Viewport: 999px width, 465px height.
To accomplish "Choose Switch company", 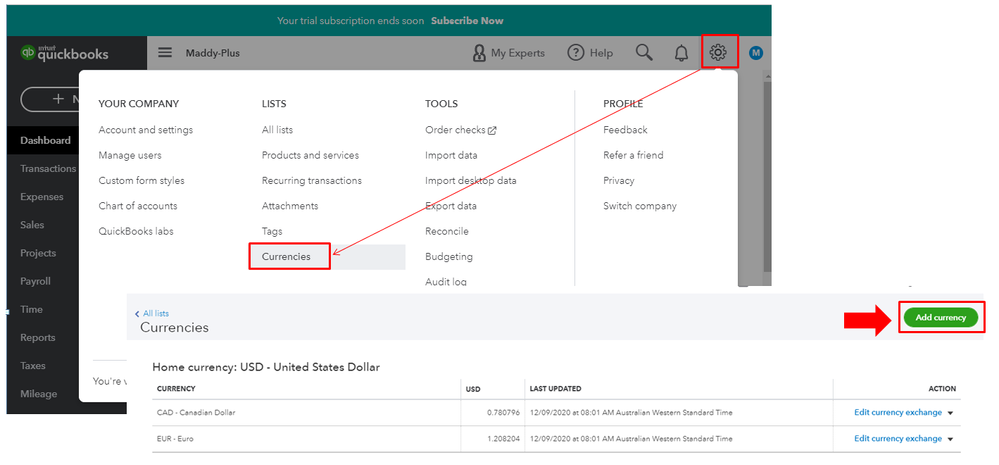I will (x=640, y=206).
